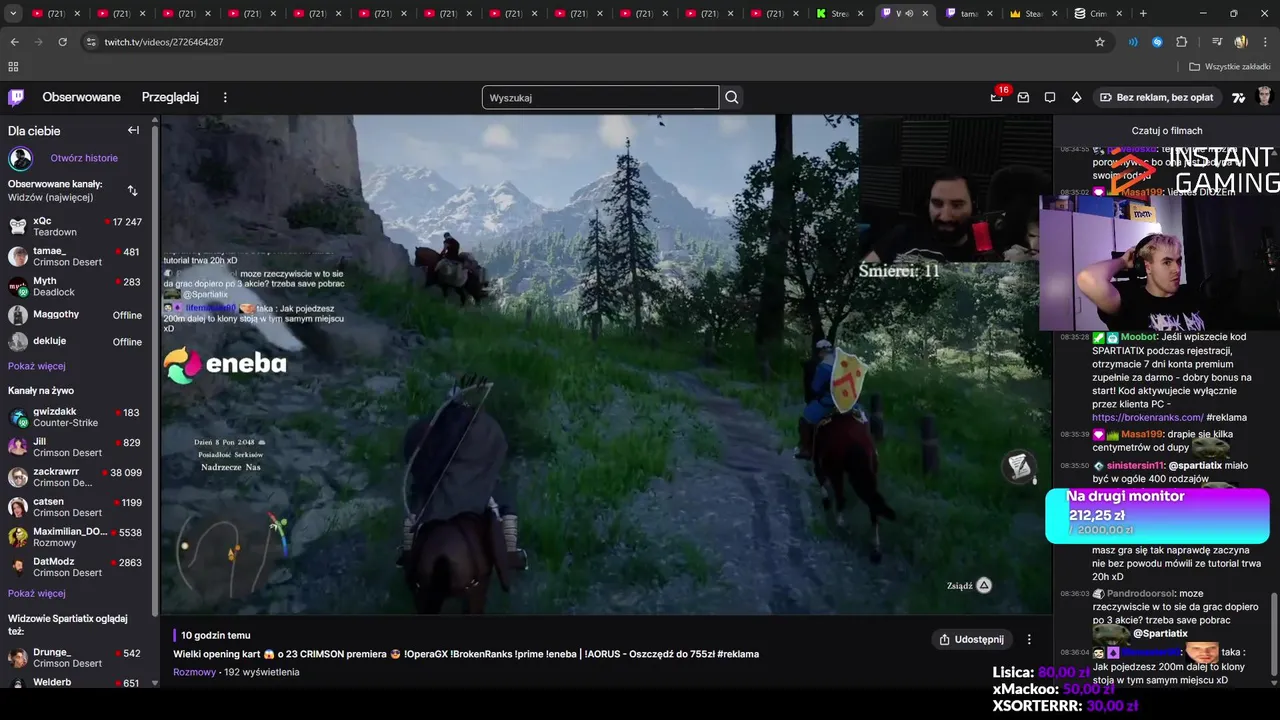Viewport: 1280px width, 720px height.
Task: Click the video player to pause
Action: 606,364
